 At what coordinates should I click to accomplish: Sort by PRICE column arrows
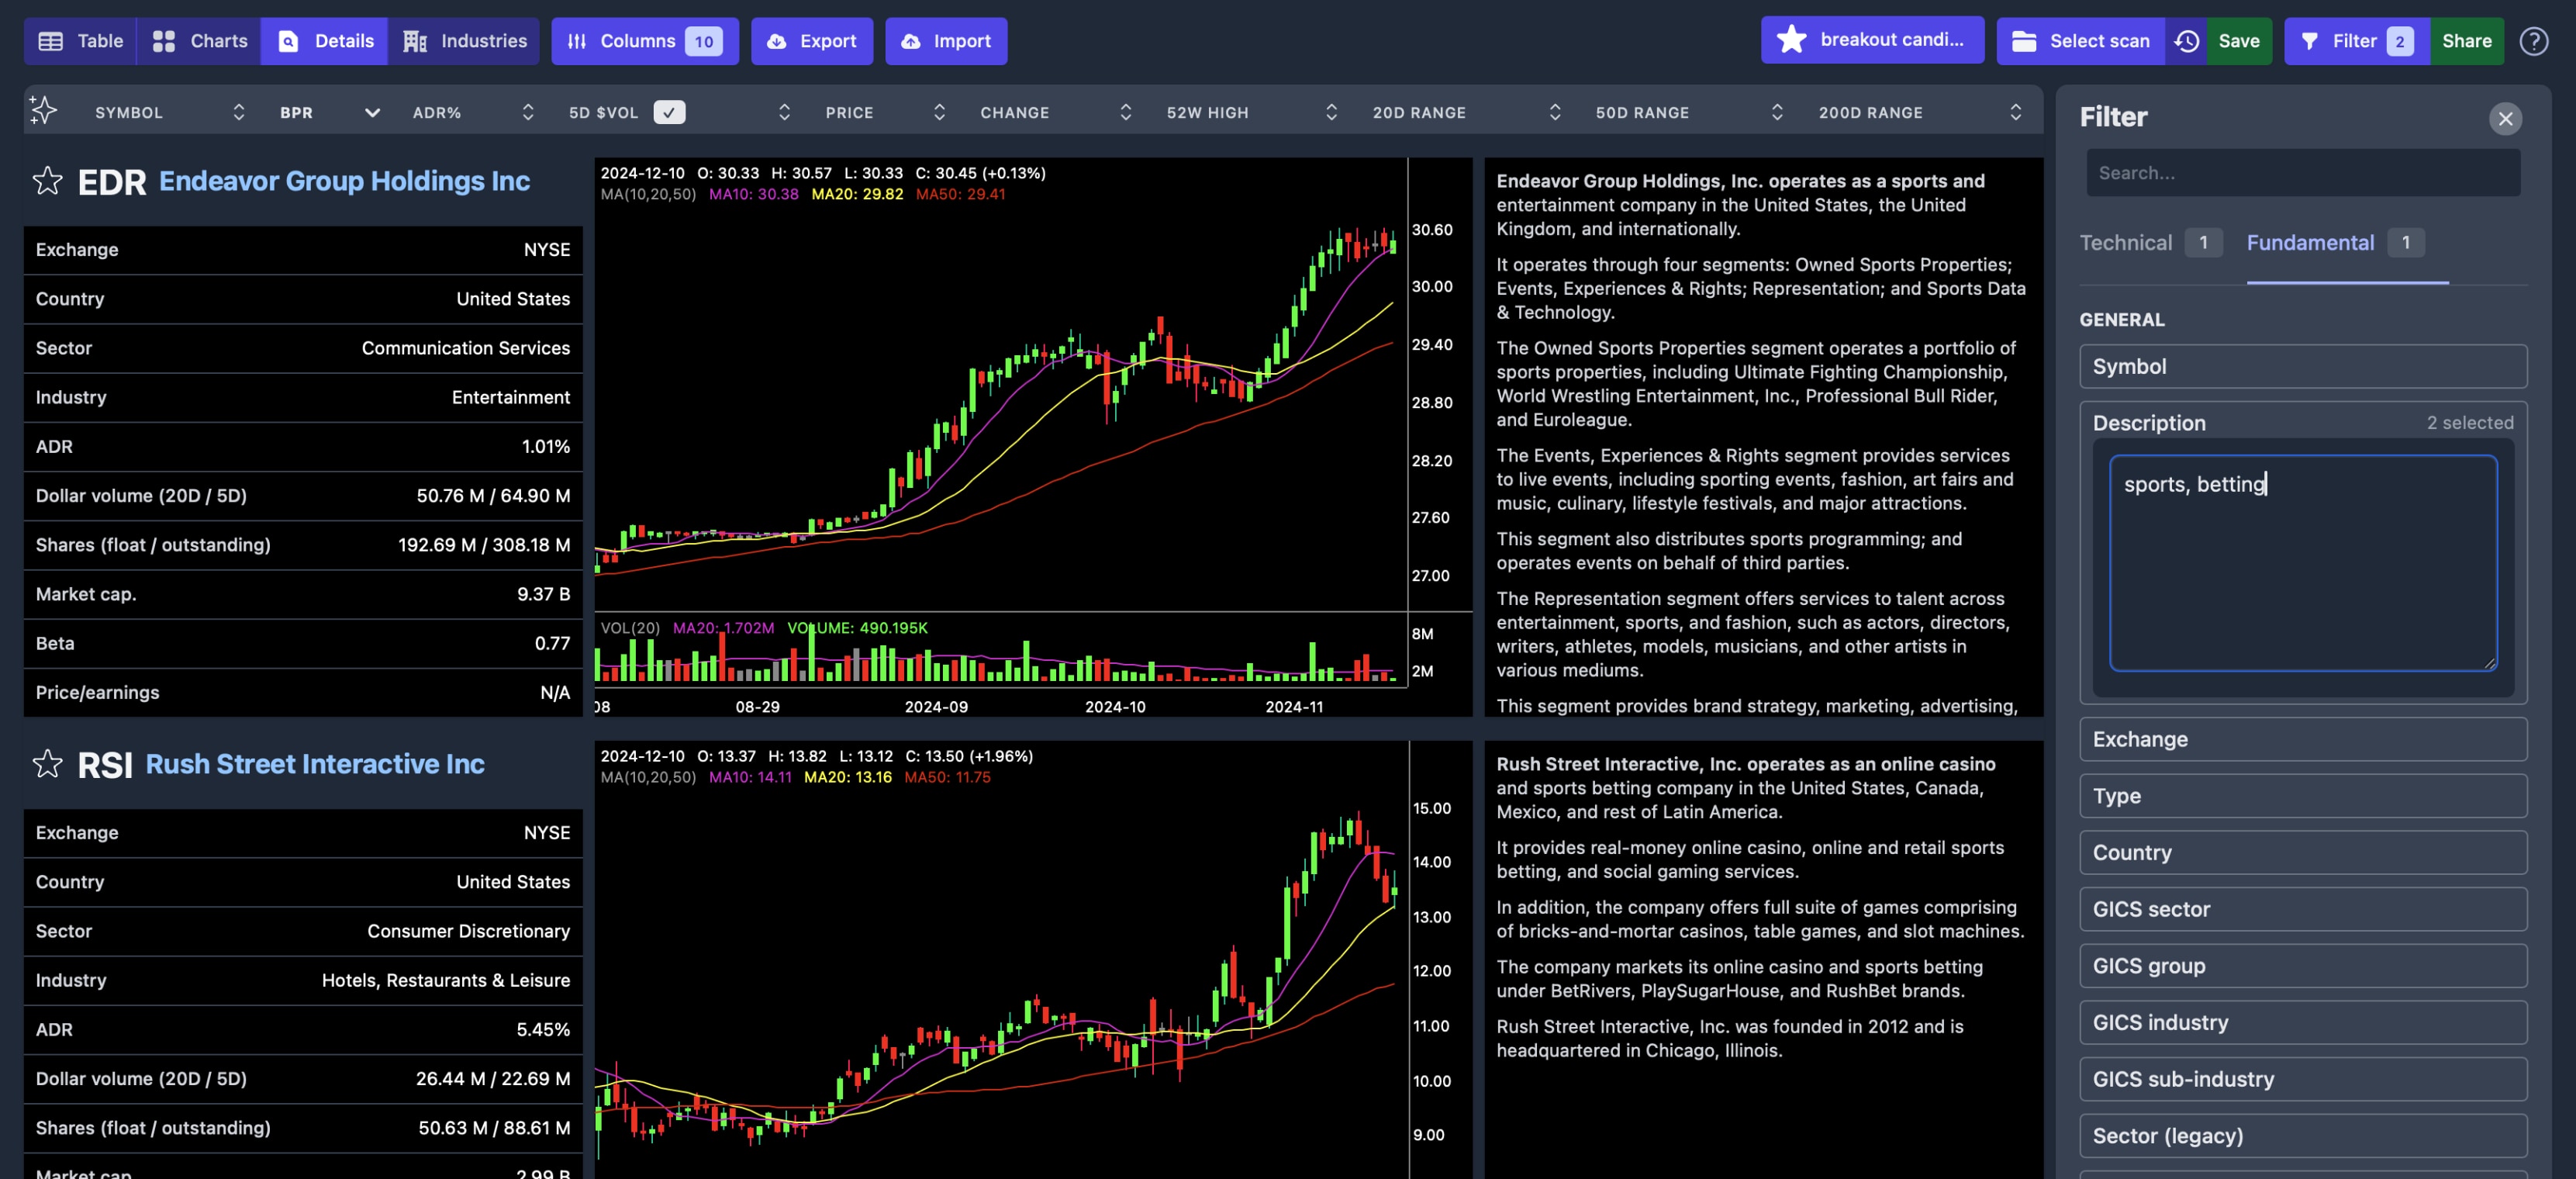[x=939, y=112]
